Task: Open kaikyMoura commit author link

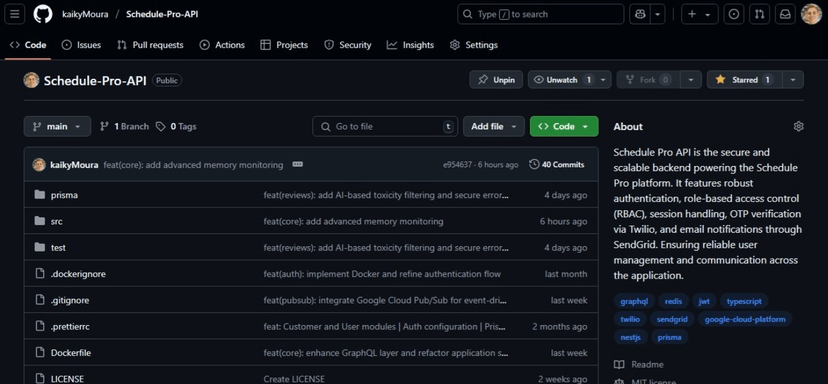Action: 74,165
